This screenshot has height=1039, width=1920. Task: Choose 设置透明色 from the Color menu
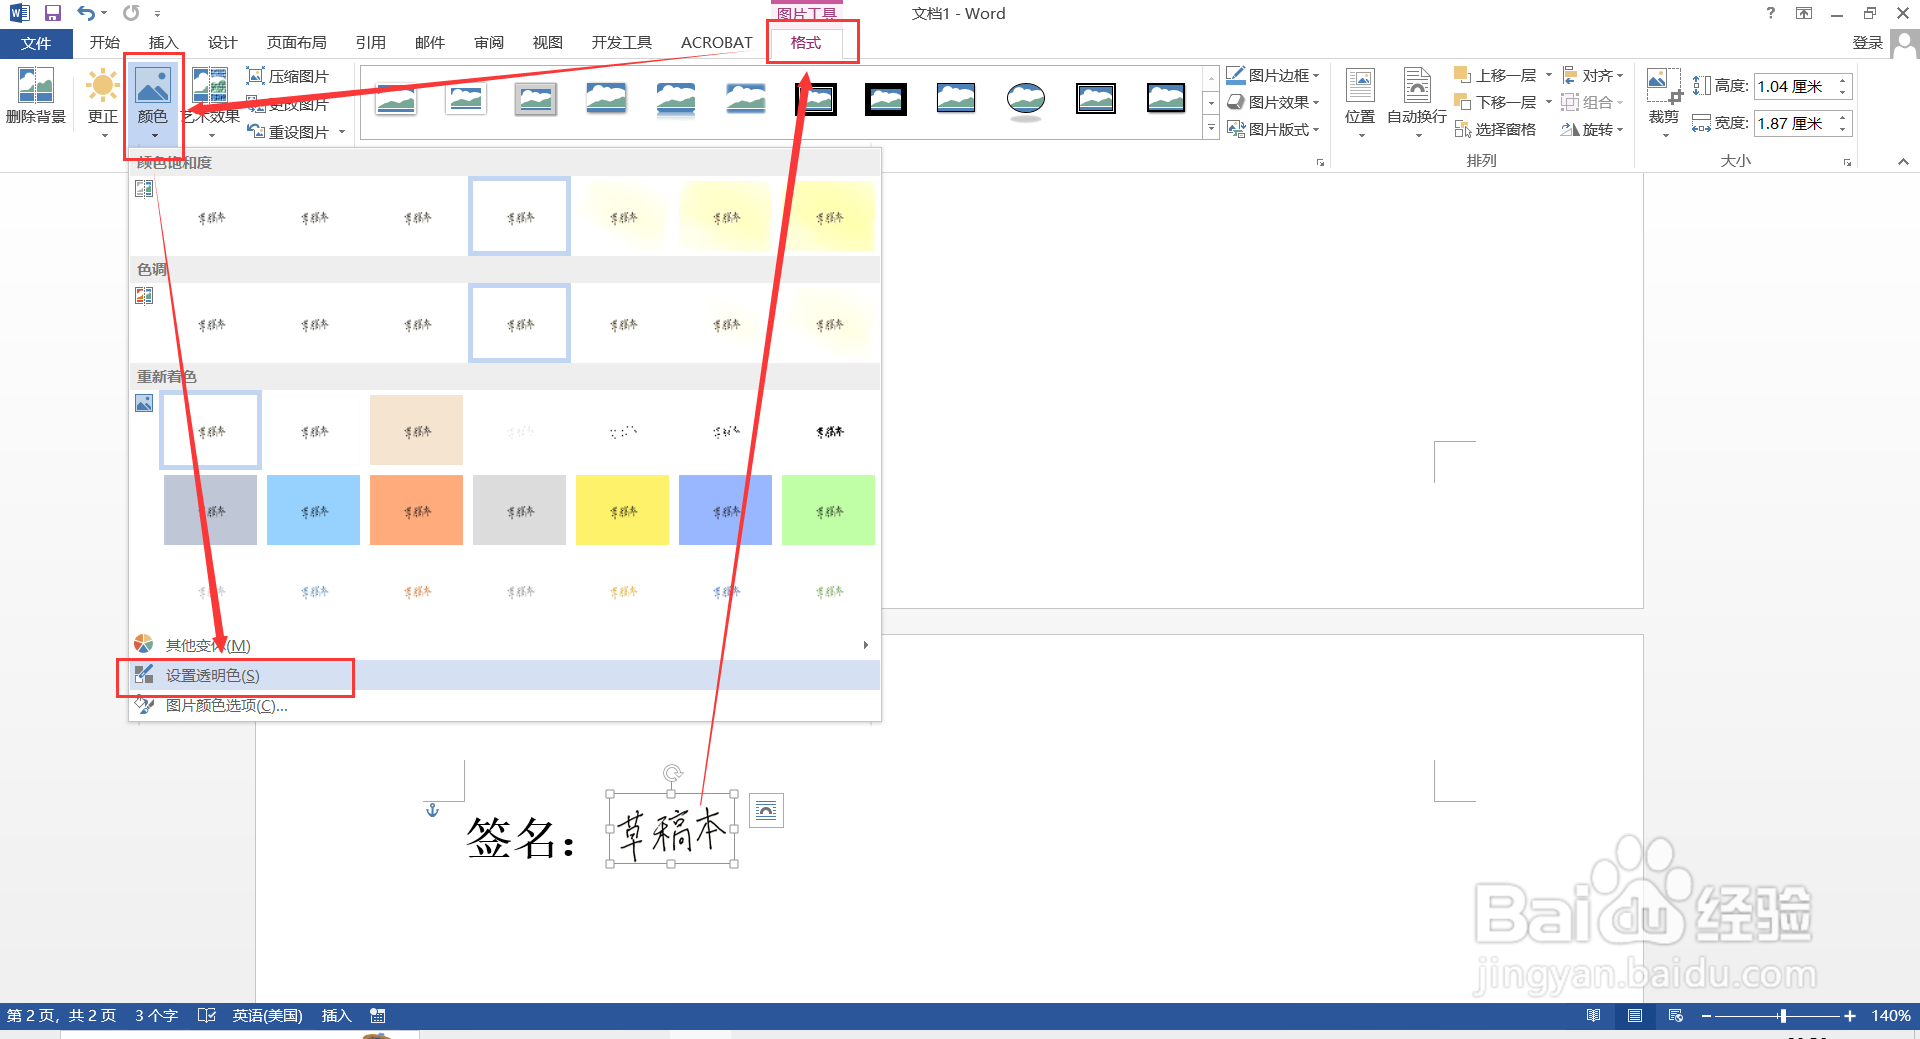(211, 675)
